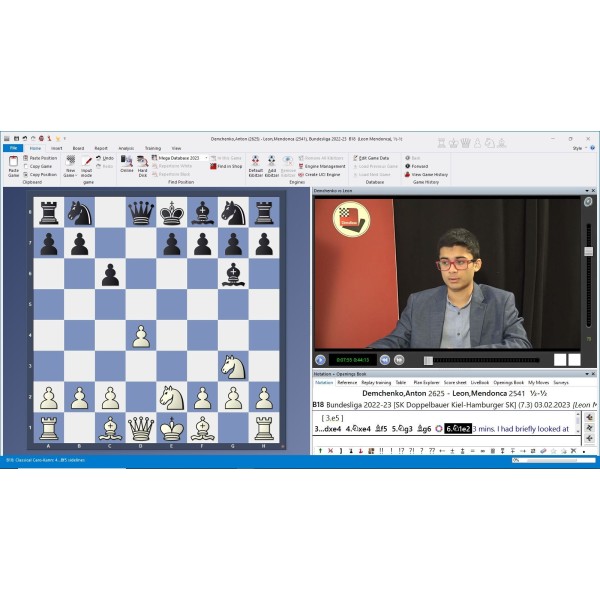Viewport: 600px width, 600px height.
Task: Open the My Moves tab
Action: point(538,382)
